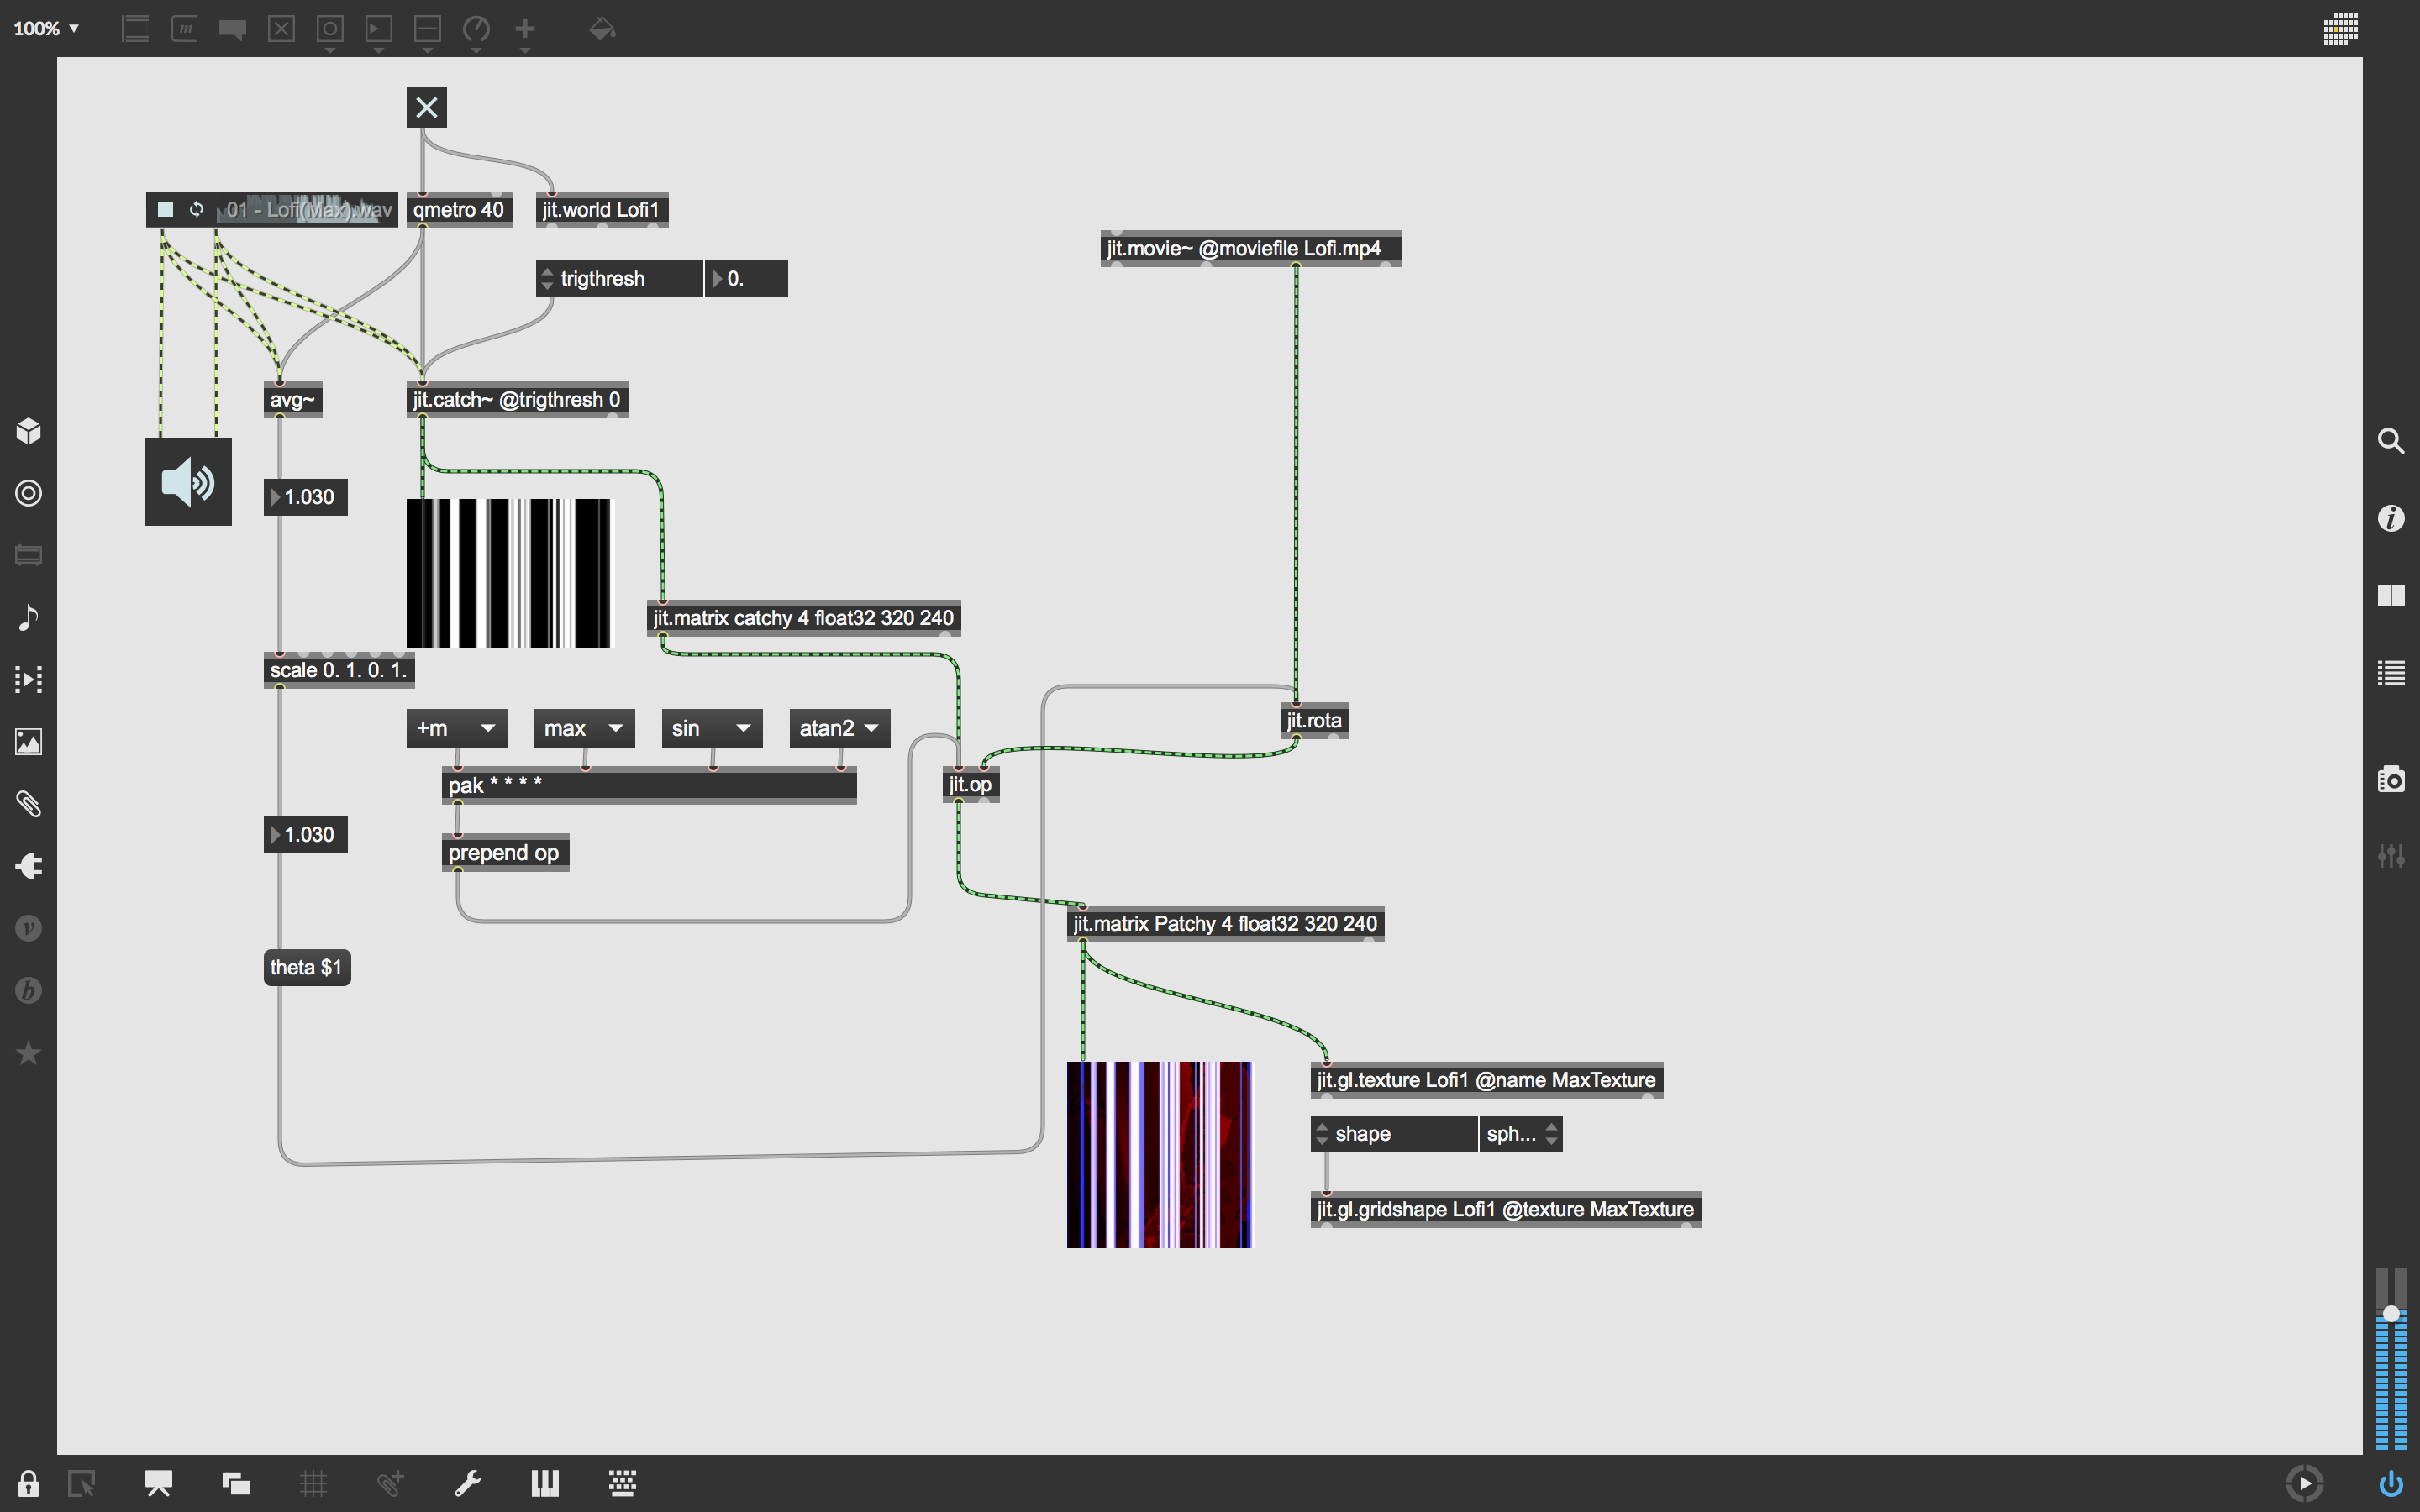2420x1512 pixels.
Task: Toggle the patcher lock icon
Action: click(28, 1483)
